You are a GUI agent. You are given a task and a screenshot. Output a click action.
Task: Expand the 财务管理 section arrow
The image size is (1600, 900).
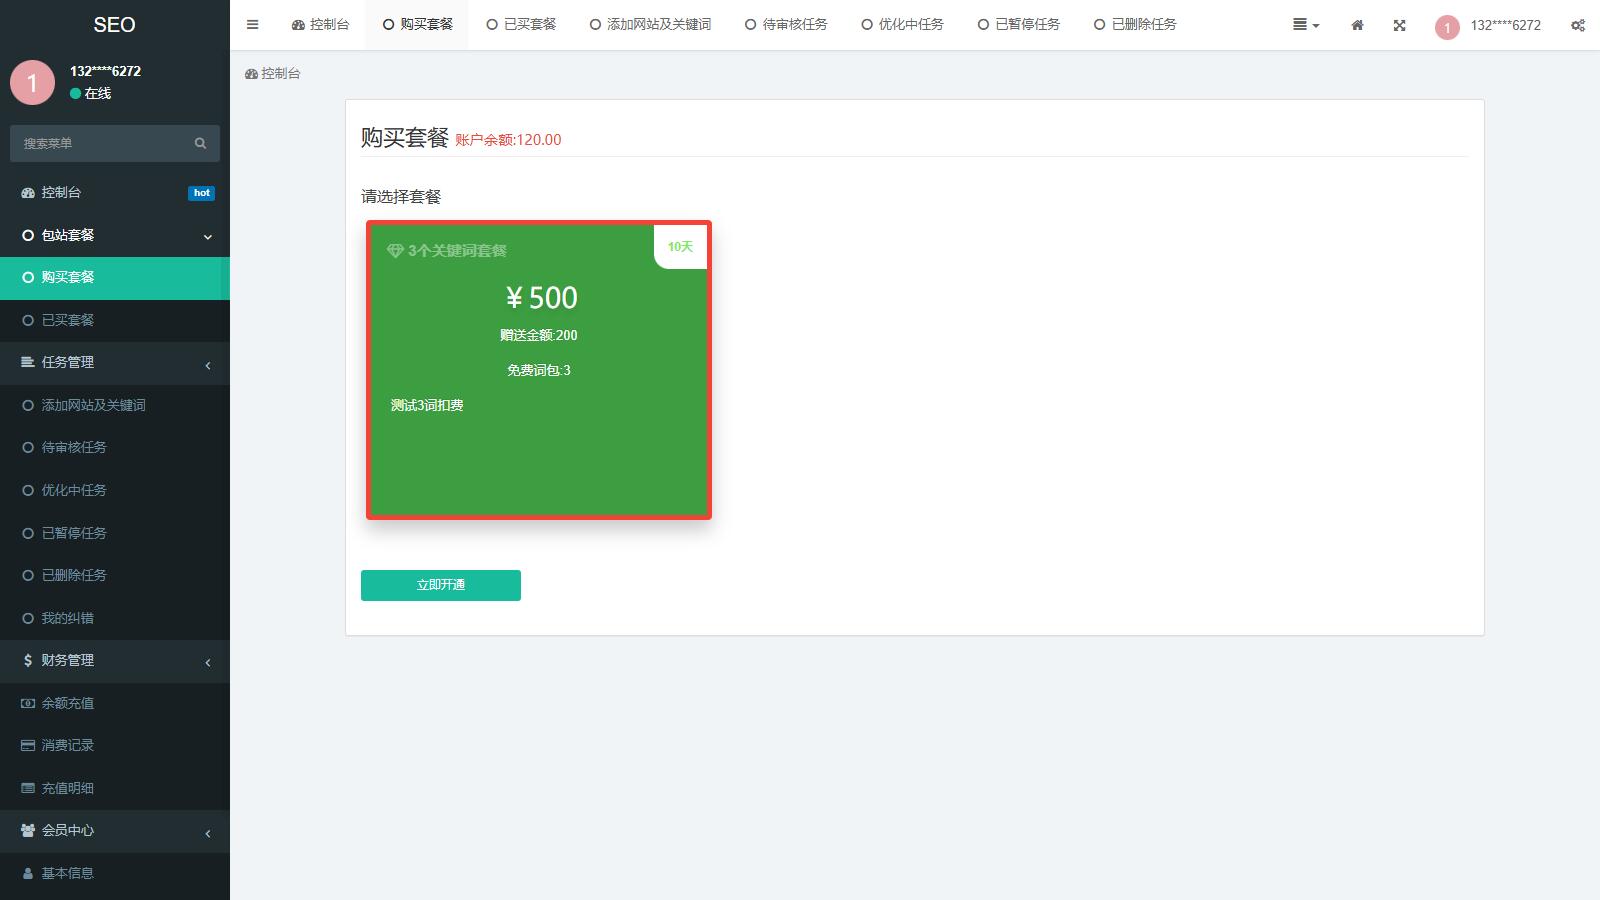(x=208, y=662)
